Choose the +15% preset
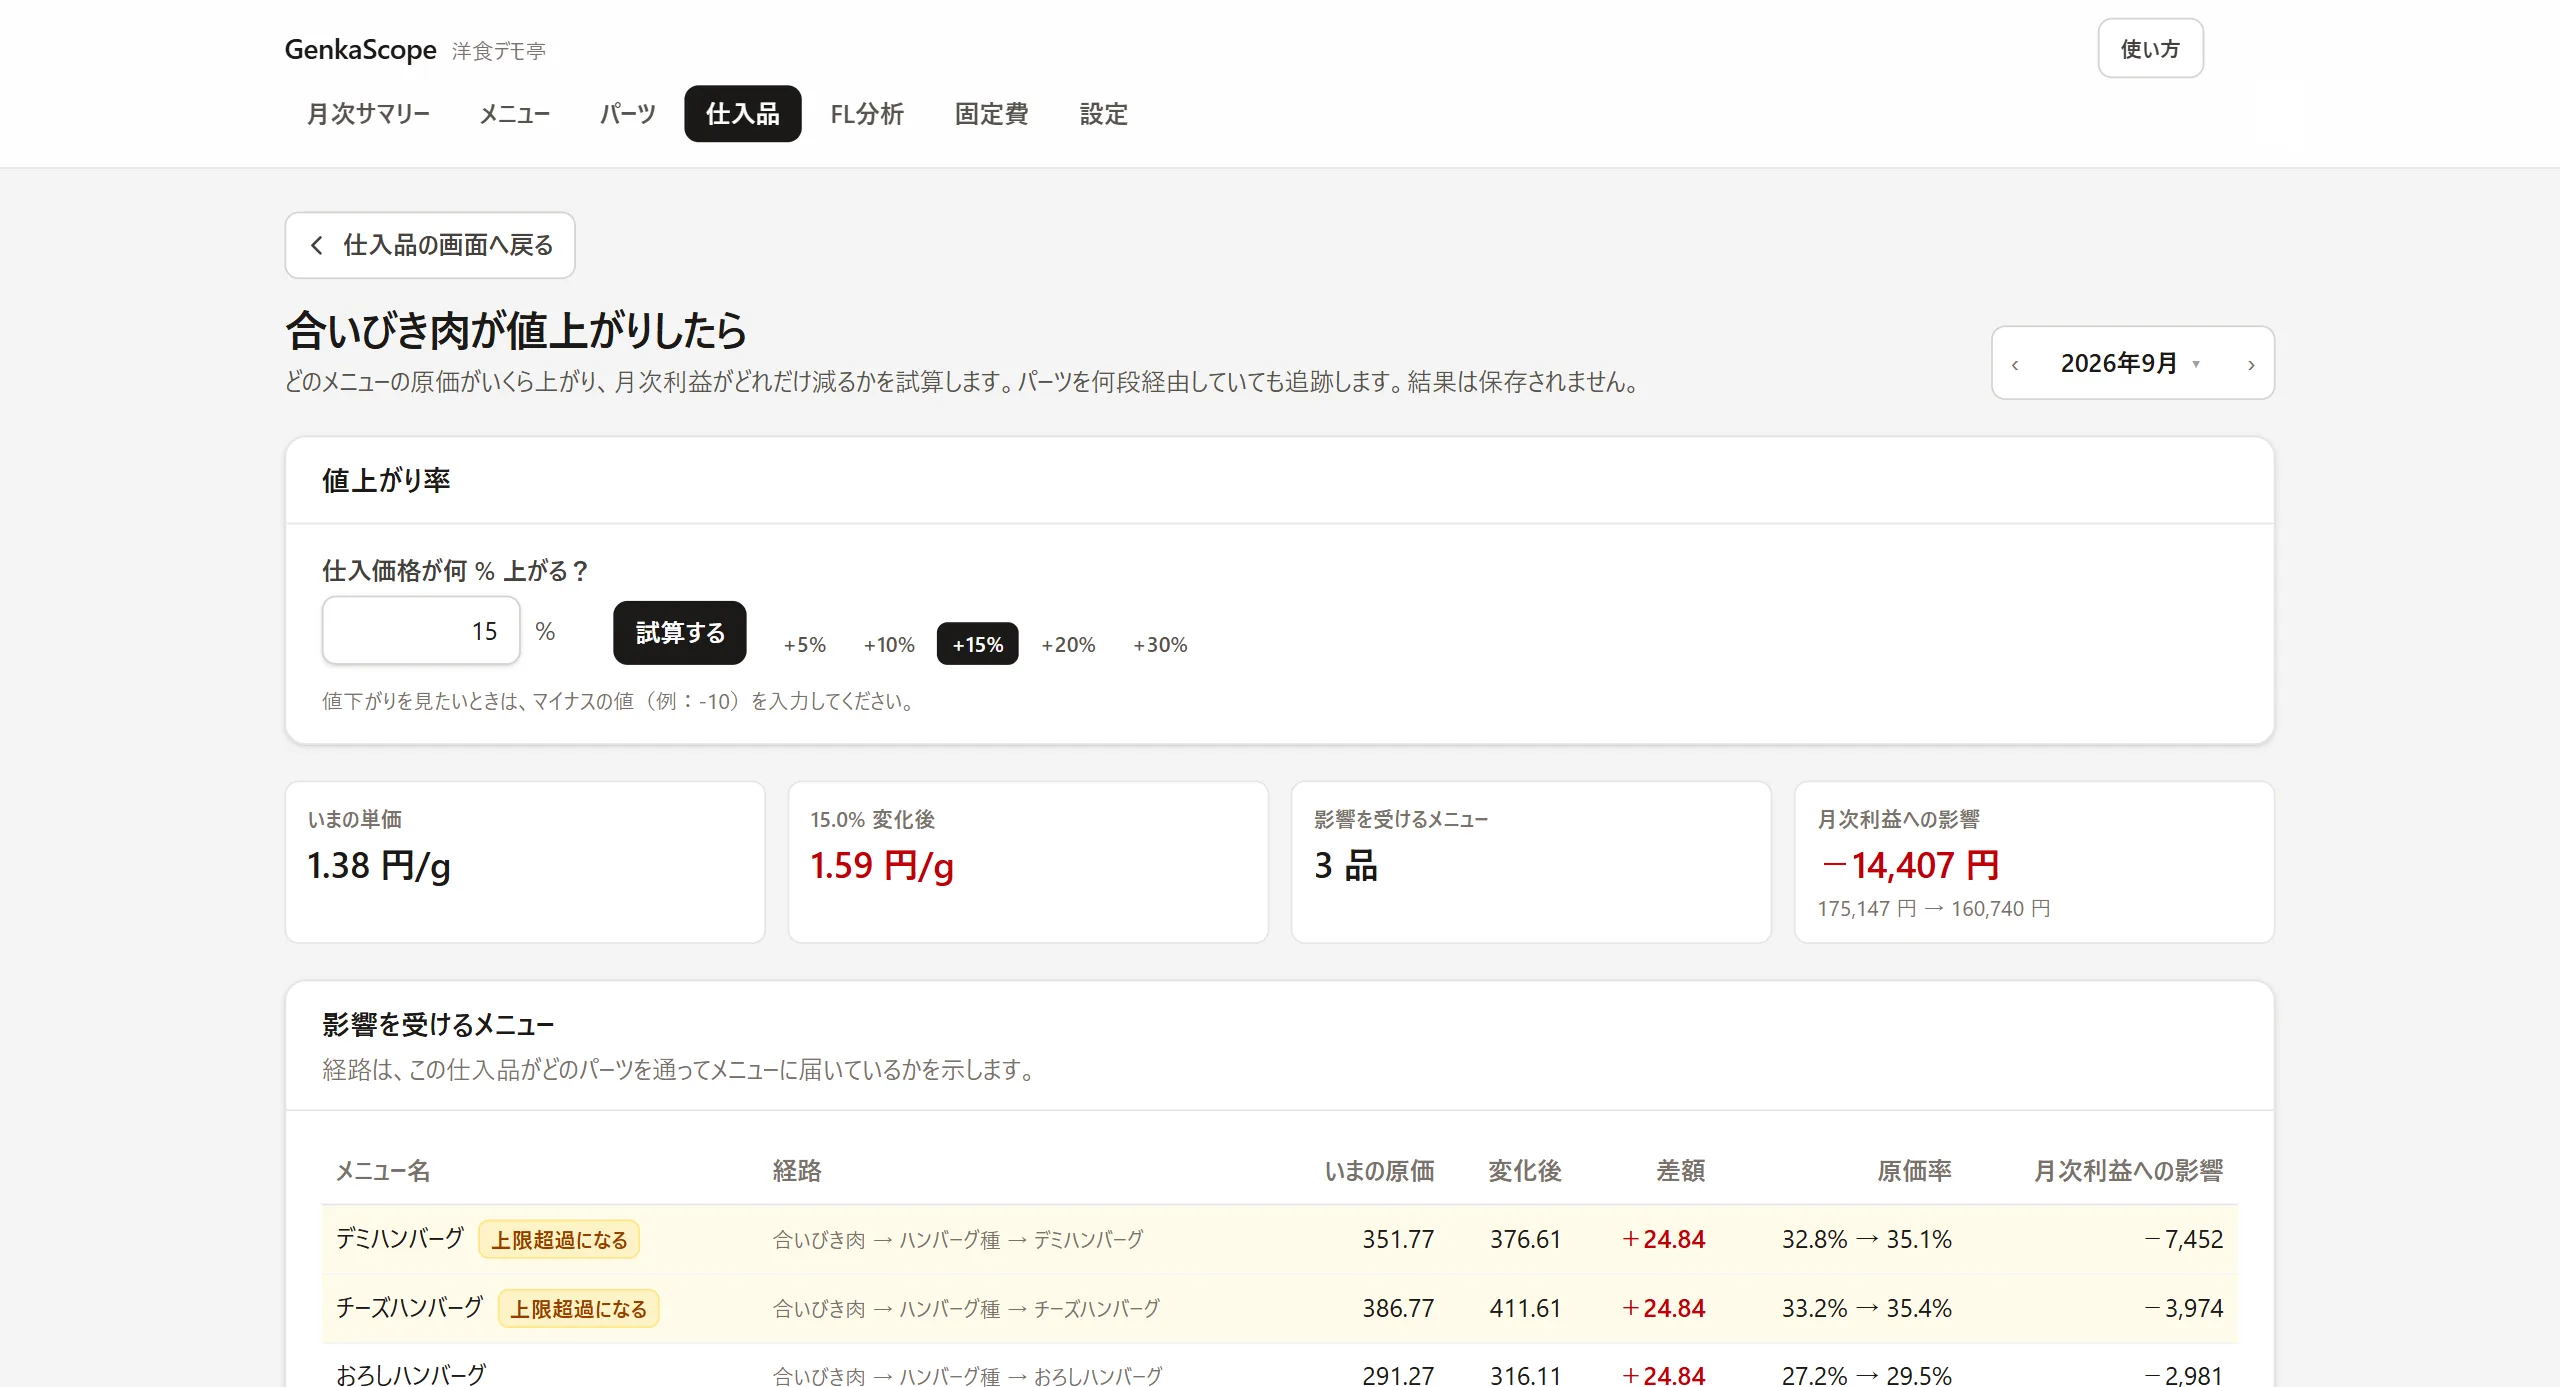 pyautogui.click(x=978, y=645)
